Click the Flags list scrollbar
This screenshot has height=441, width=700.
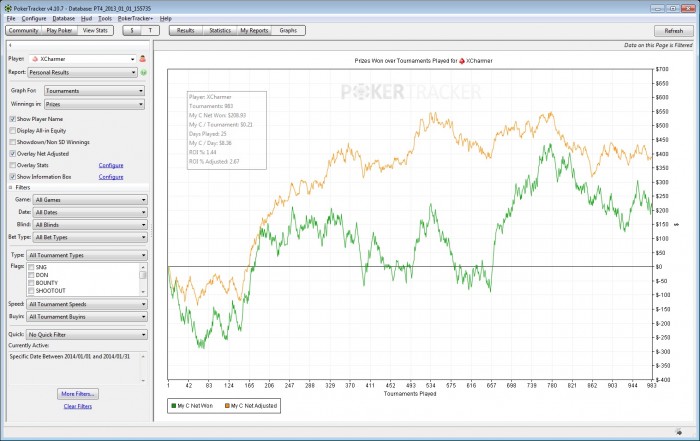tap(143, 279)
